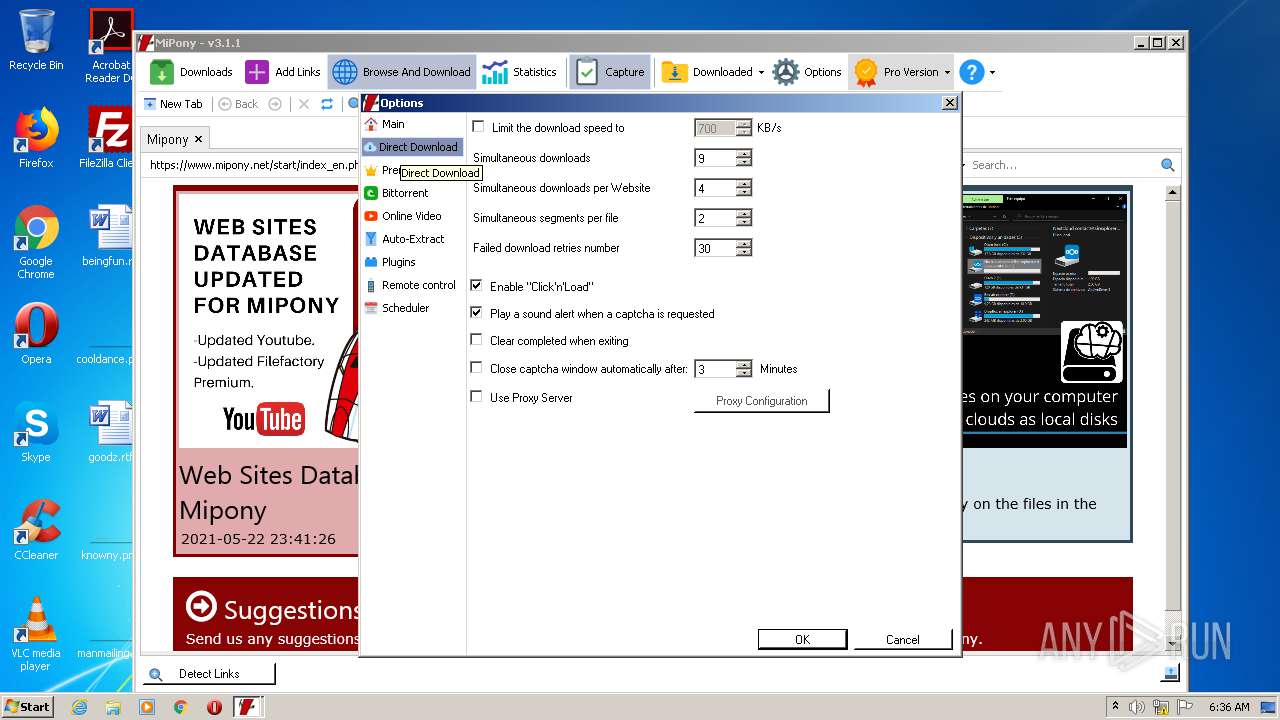Open the CCleaner desktop shortcut

pyautogui.click(x=36, y=530)
